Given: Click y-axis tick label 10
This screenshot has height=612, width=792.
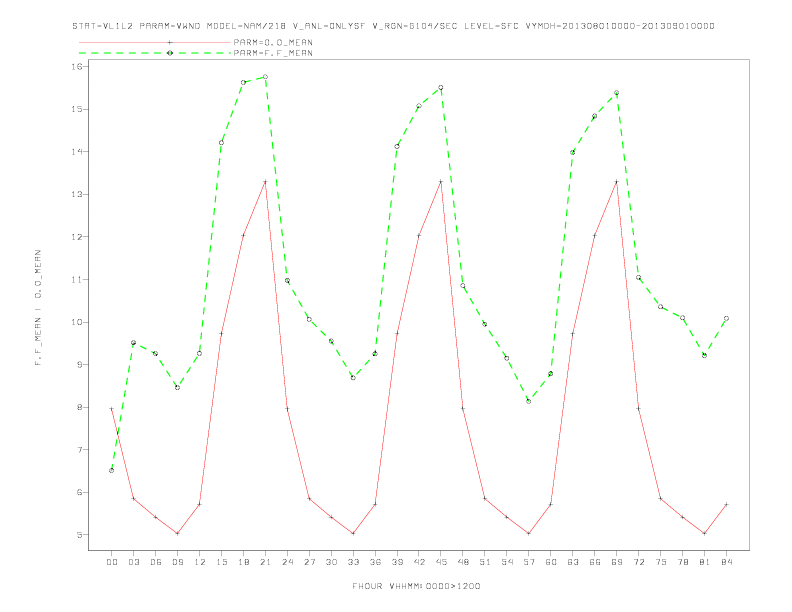Looking at the screenshot, I should click(77, 322).
